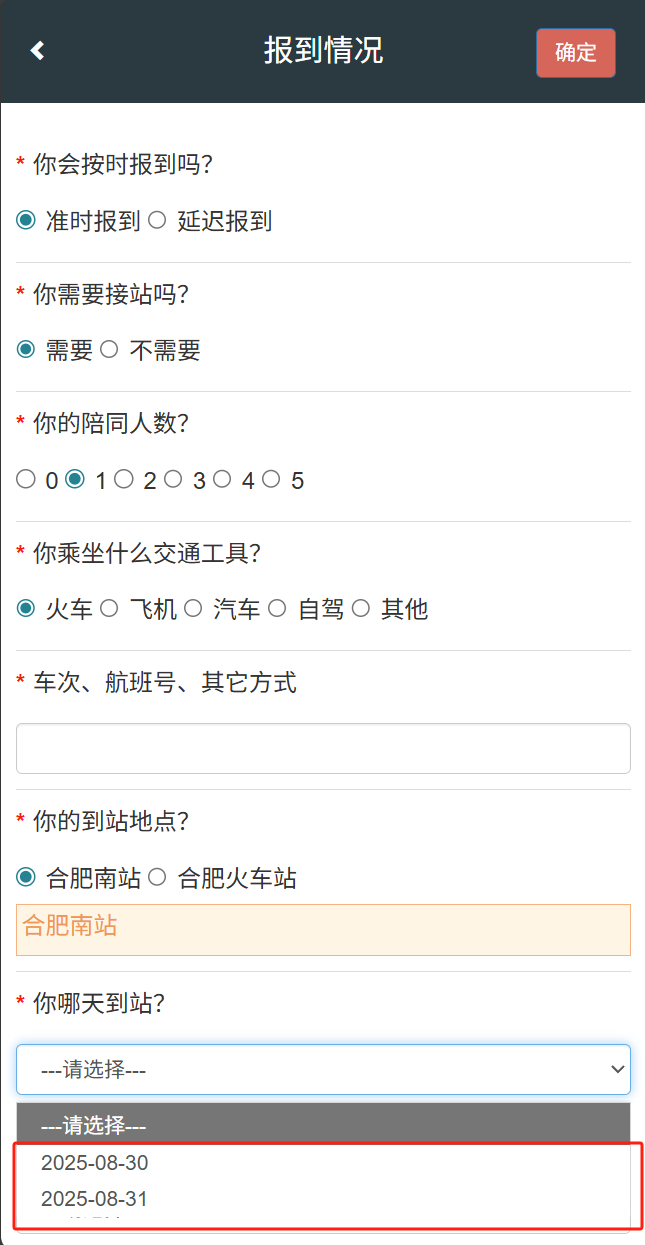645x1245 pixels.
Task: Pick 2025-08-31 from the date list
Action: point(95,1198)
